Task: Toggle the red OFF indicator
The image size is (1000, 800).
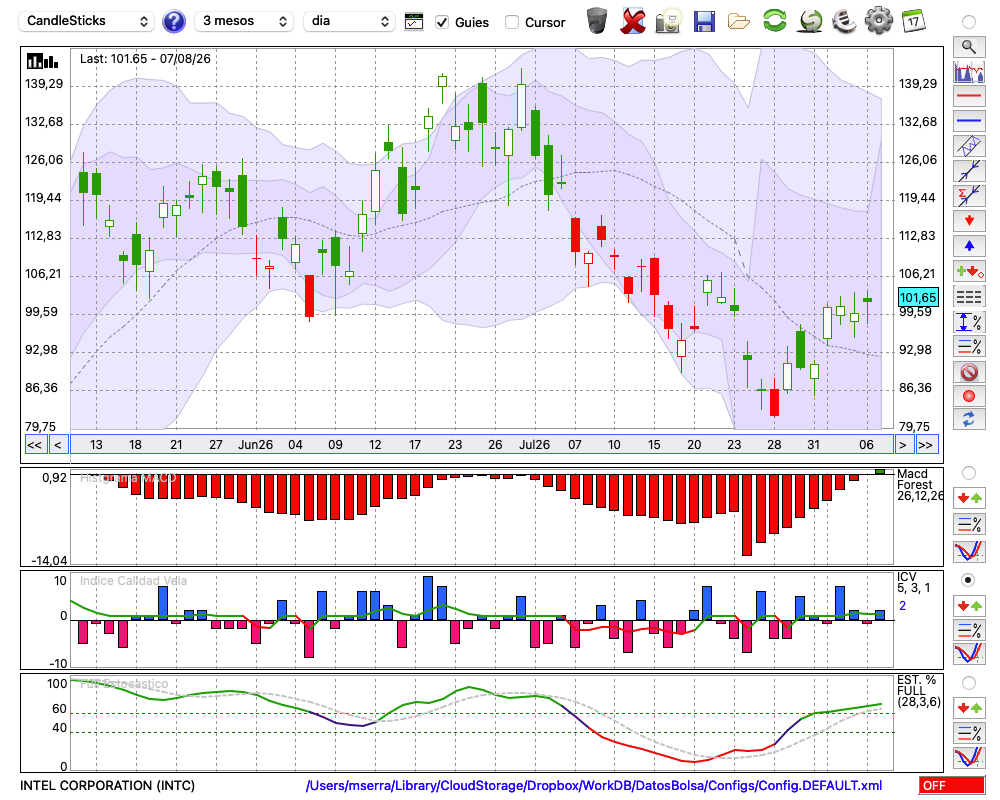Action: click(x=952, y=785)
